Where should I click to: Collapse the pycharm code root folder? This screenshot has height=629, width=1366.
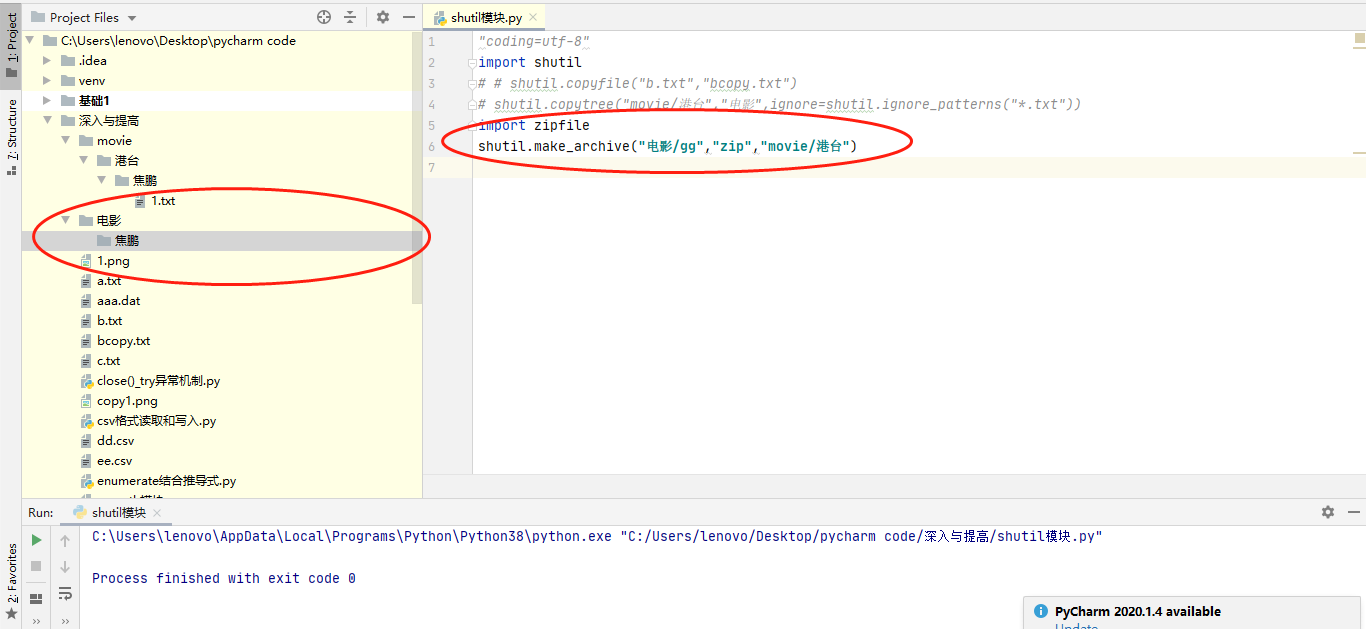click(x=30, y=41)
